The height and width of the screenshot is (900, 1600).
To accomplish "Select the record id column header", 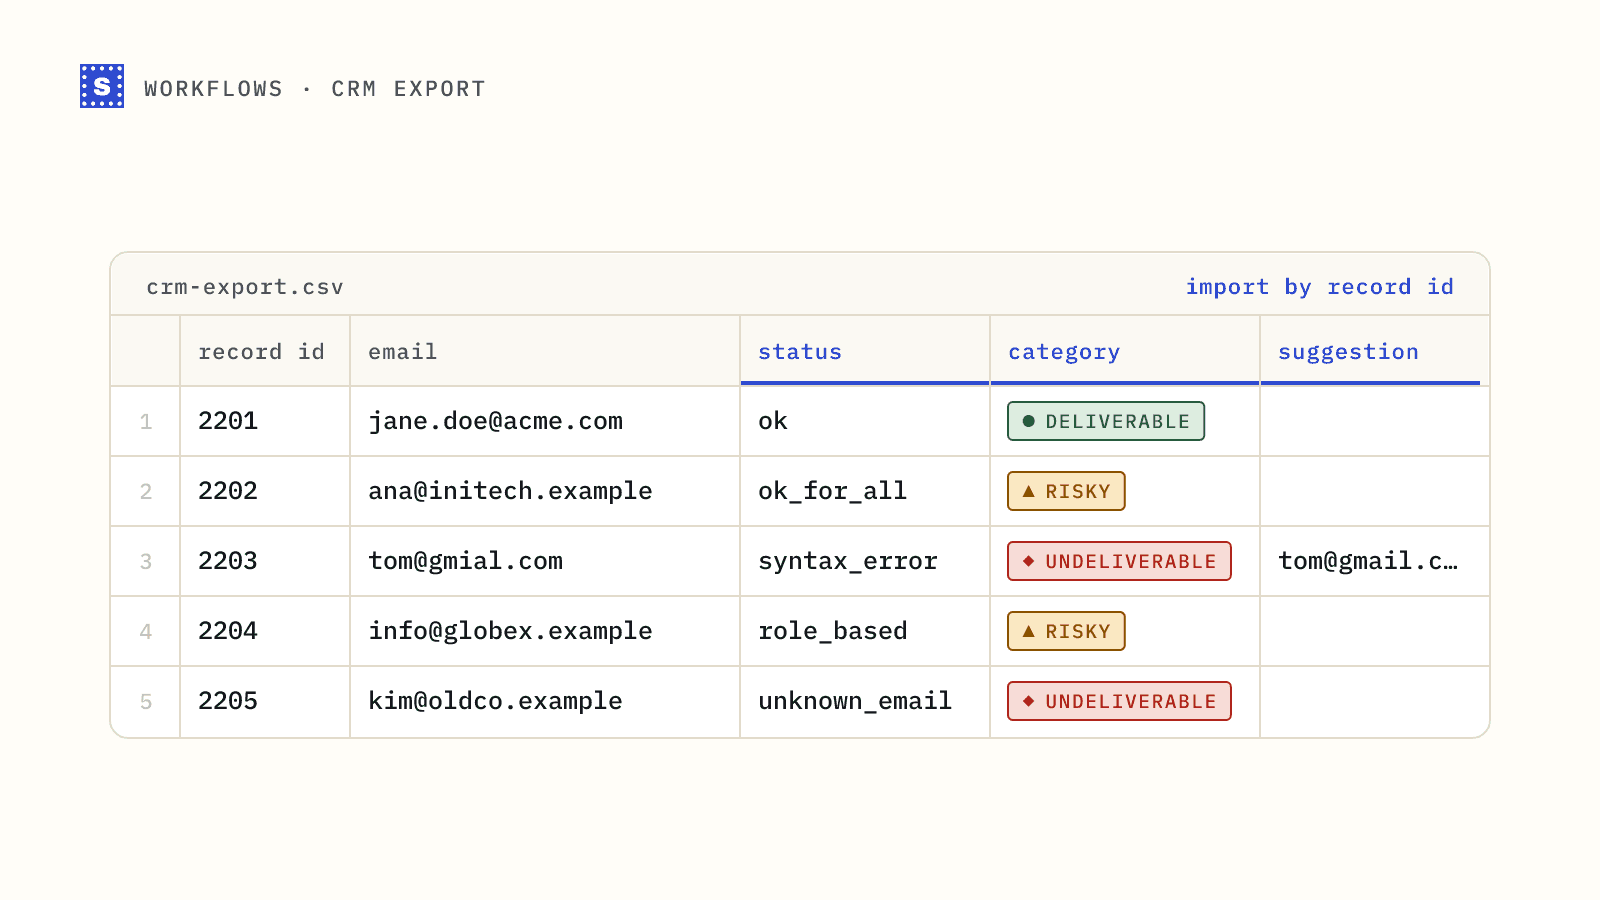I will tap(265, 351).
